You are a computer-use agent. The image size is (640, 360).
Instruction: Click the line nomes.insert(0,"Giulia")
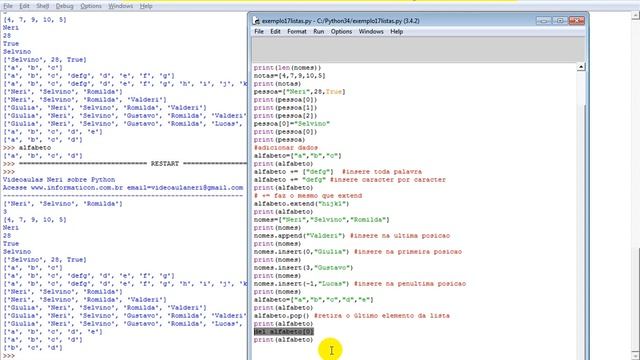[x=301, y=251]
